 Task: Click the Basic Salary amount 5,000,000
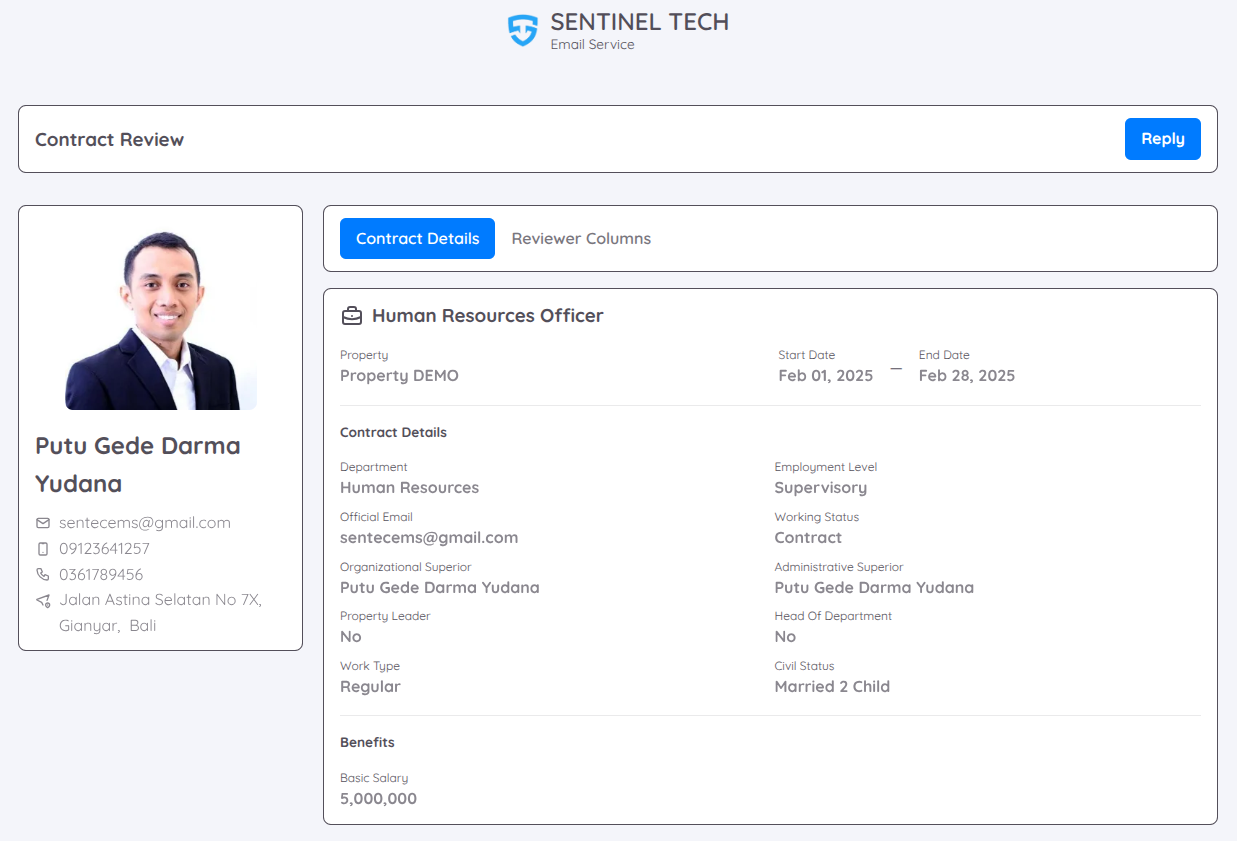point(378,799)
